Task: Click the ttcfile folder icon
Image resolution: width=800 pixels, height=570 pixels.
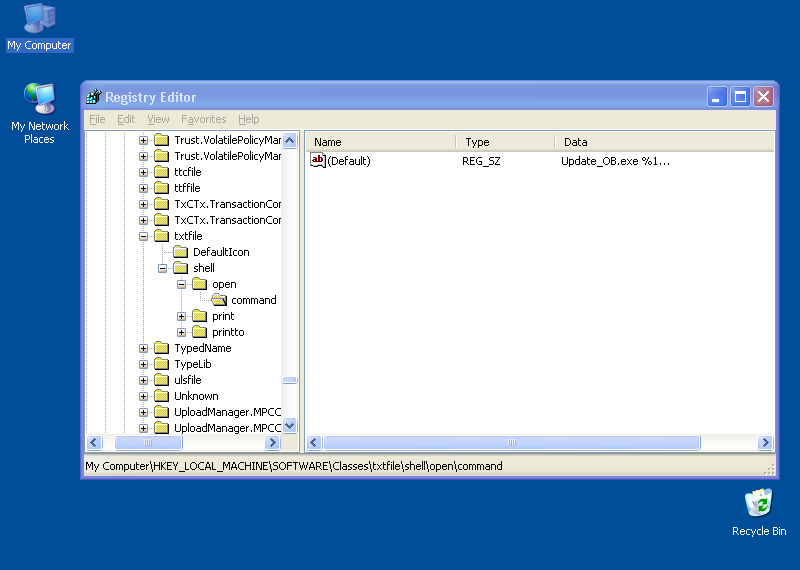Action: click(162, 172)
